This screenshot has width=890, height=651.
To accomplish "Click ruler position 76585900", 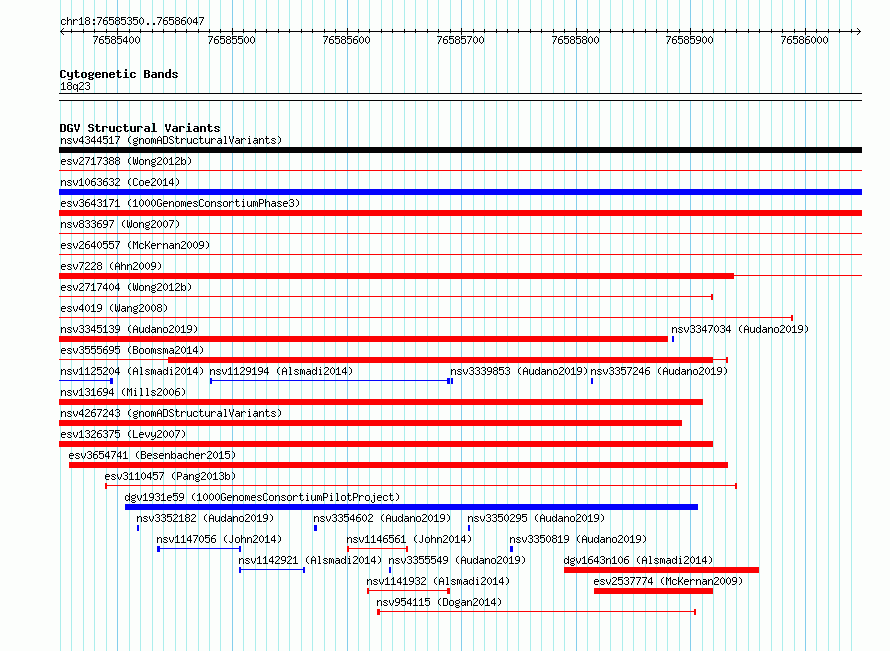I will pyautogui.click(x=690, y=40).
